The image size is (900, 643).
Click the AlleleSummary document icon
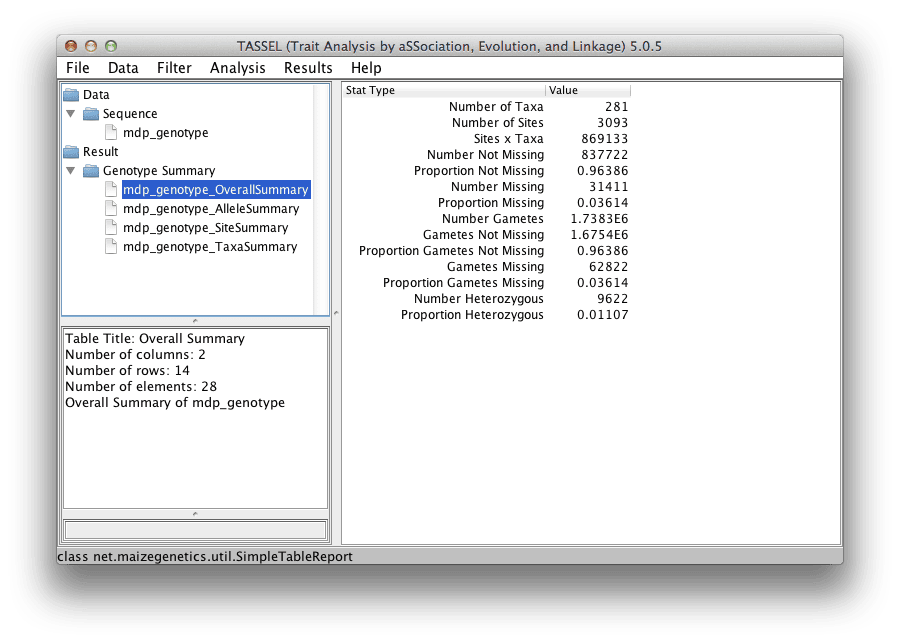[x=111, y=208]
